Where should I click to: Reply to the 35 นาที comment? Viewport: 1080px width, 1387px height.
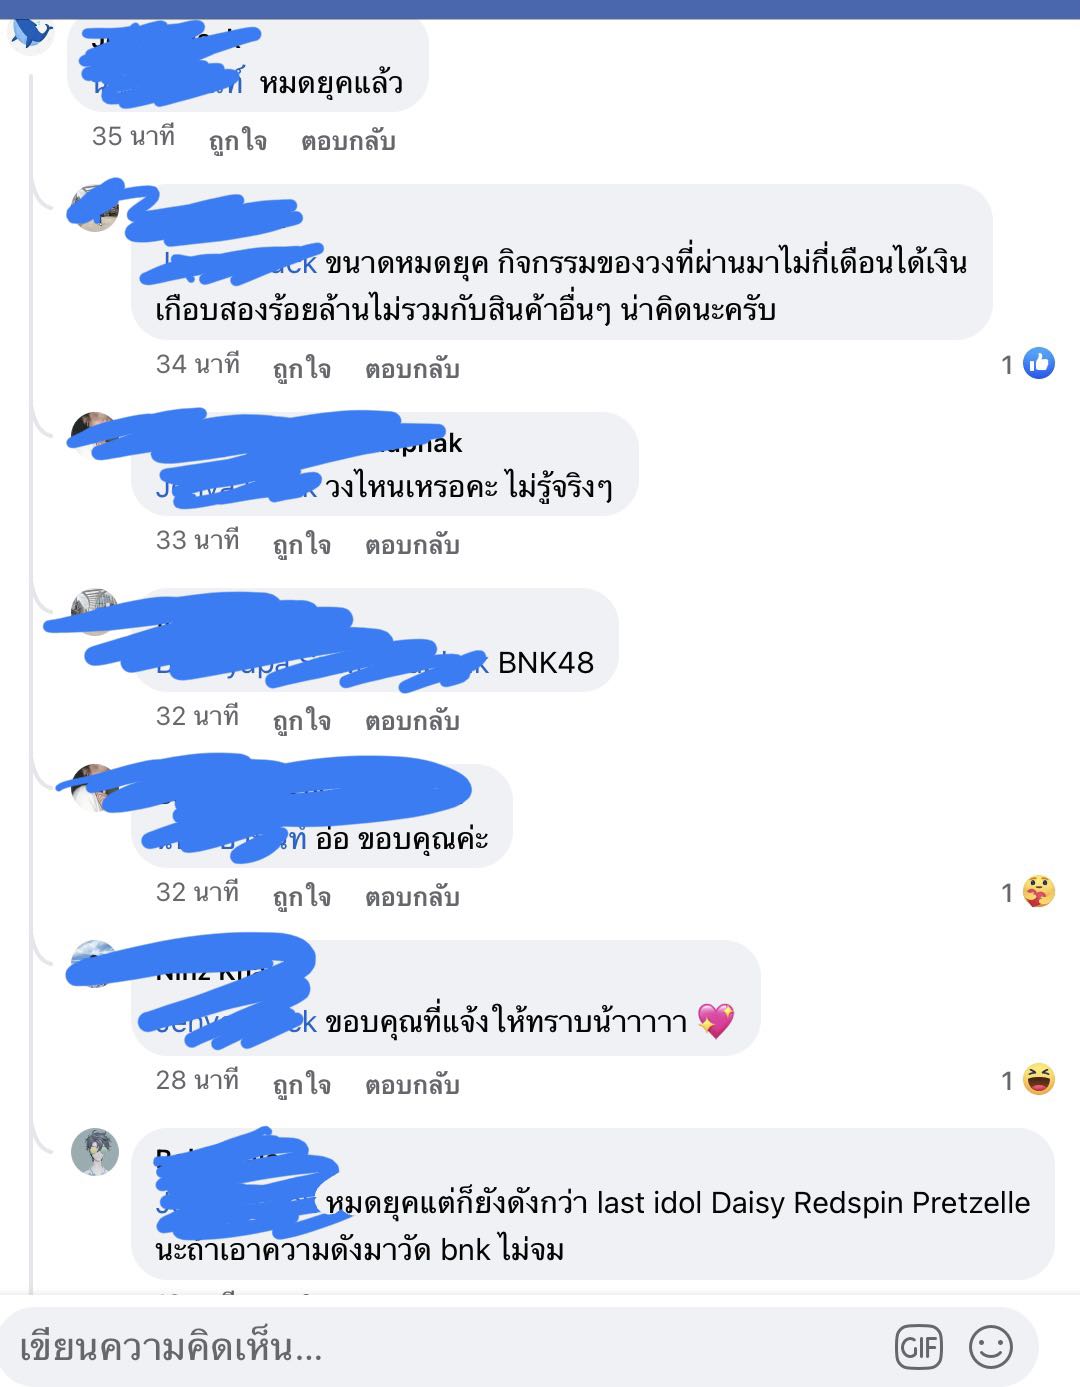[348, 140]
